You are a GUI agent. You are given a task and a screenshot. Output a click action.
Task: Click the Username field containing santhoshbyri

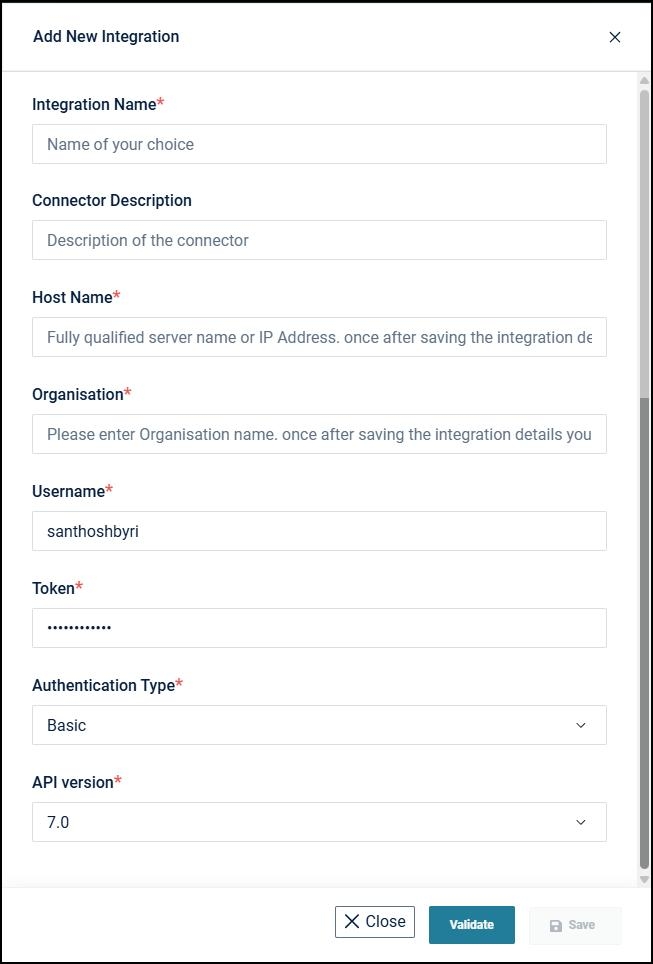[x=319, y=531]
